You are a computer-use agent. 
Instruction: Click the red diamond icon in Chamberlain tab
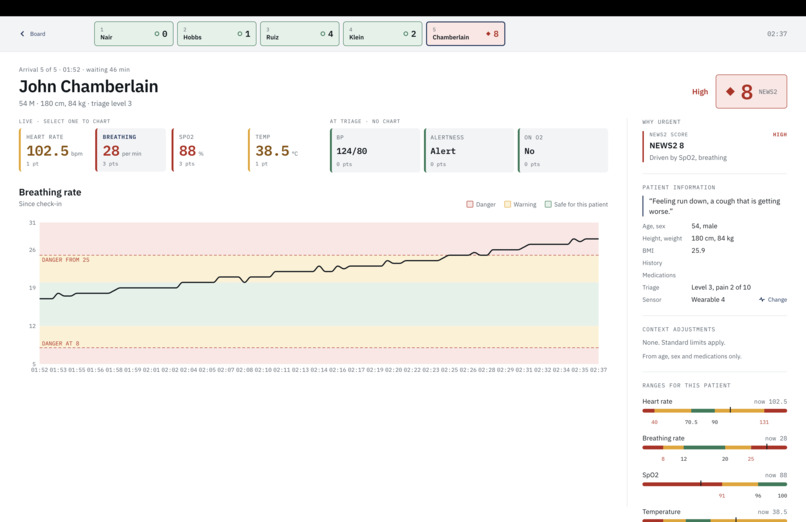(488, 34)
